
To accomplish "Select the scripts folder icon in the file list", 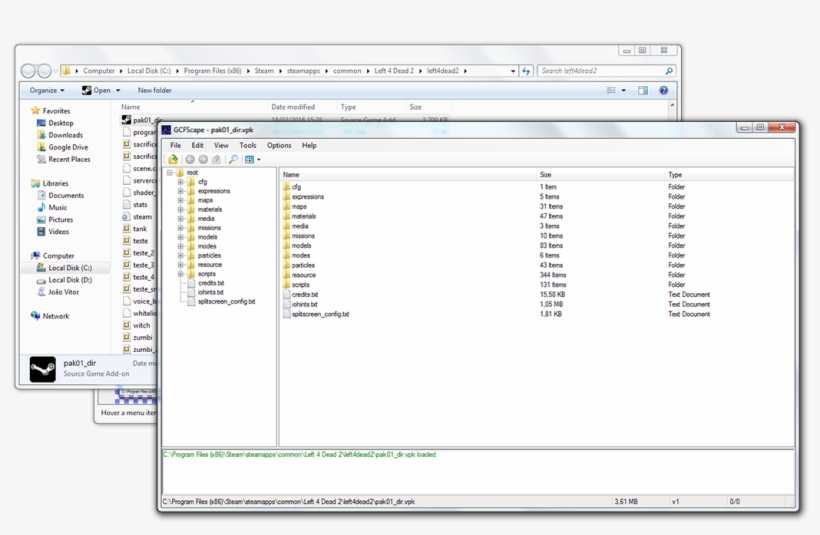I will coord(286,284).
